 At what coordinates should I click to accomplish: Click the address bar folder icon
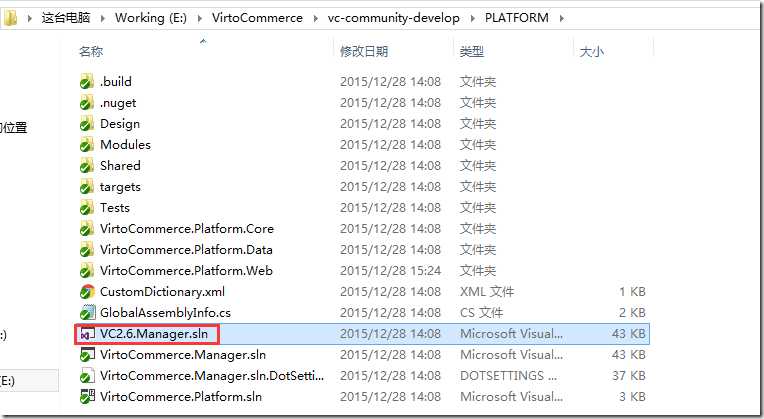(x=10, y=18)
